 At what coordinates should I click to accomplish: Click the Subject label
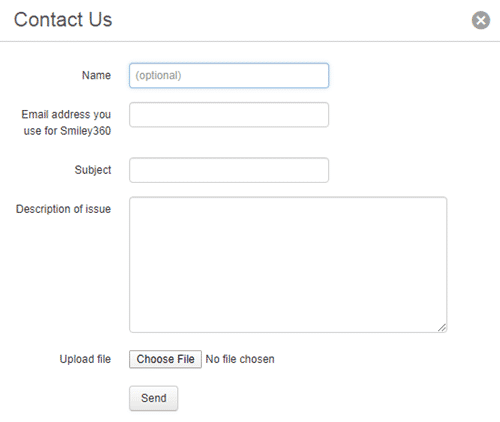(93, 170)
